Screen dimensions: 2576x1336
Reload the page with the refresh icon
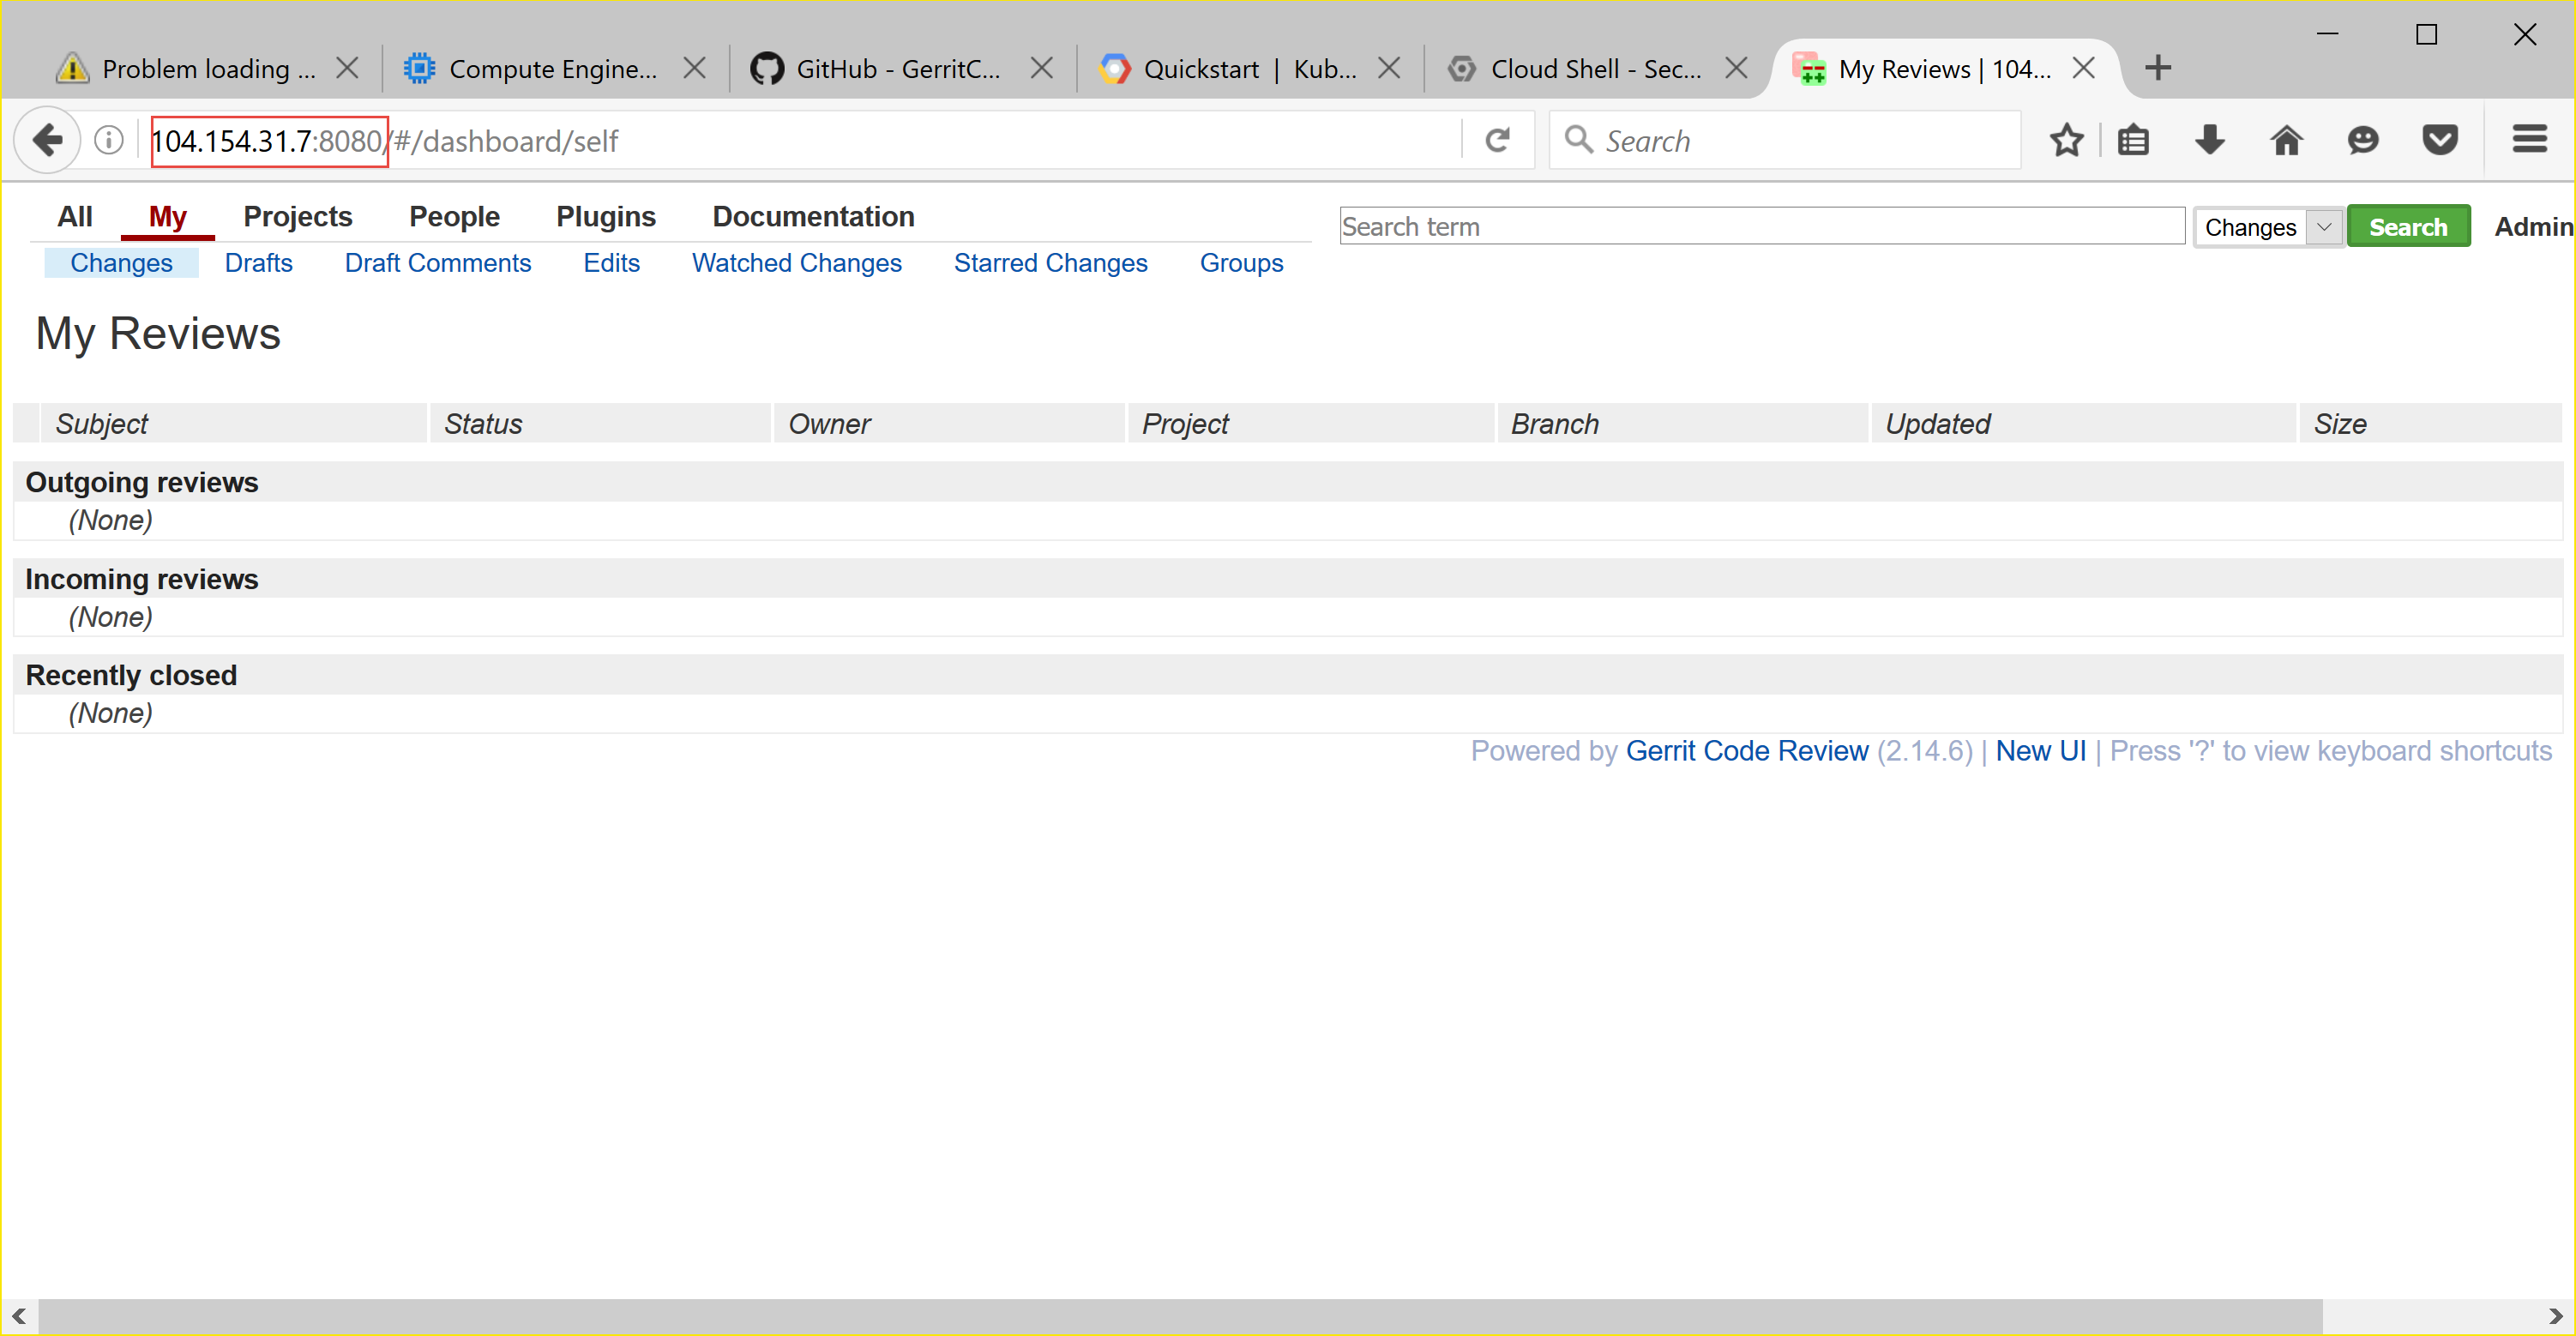(1497, 140)
